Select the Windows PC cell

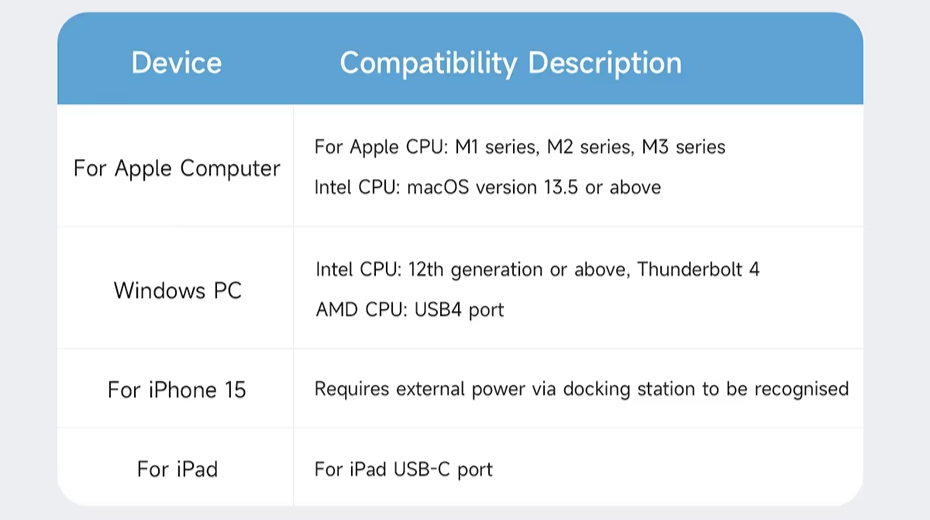tap(177, 291)
